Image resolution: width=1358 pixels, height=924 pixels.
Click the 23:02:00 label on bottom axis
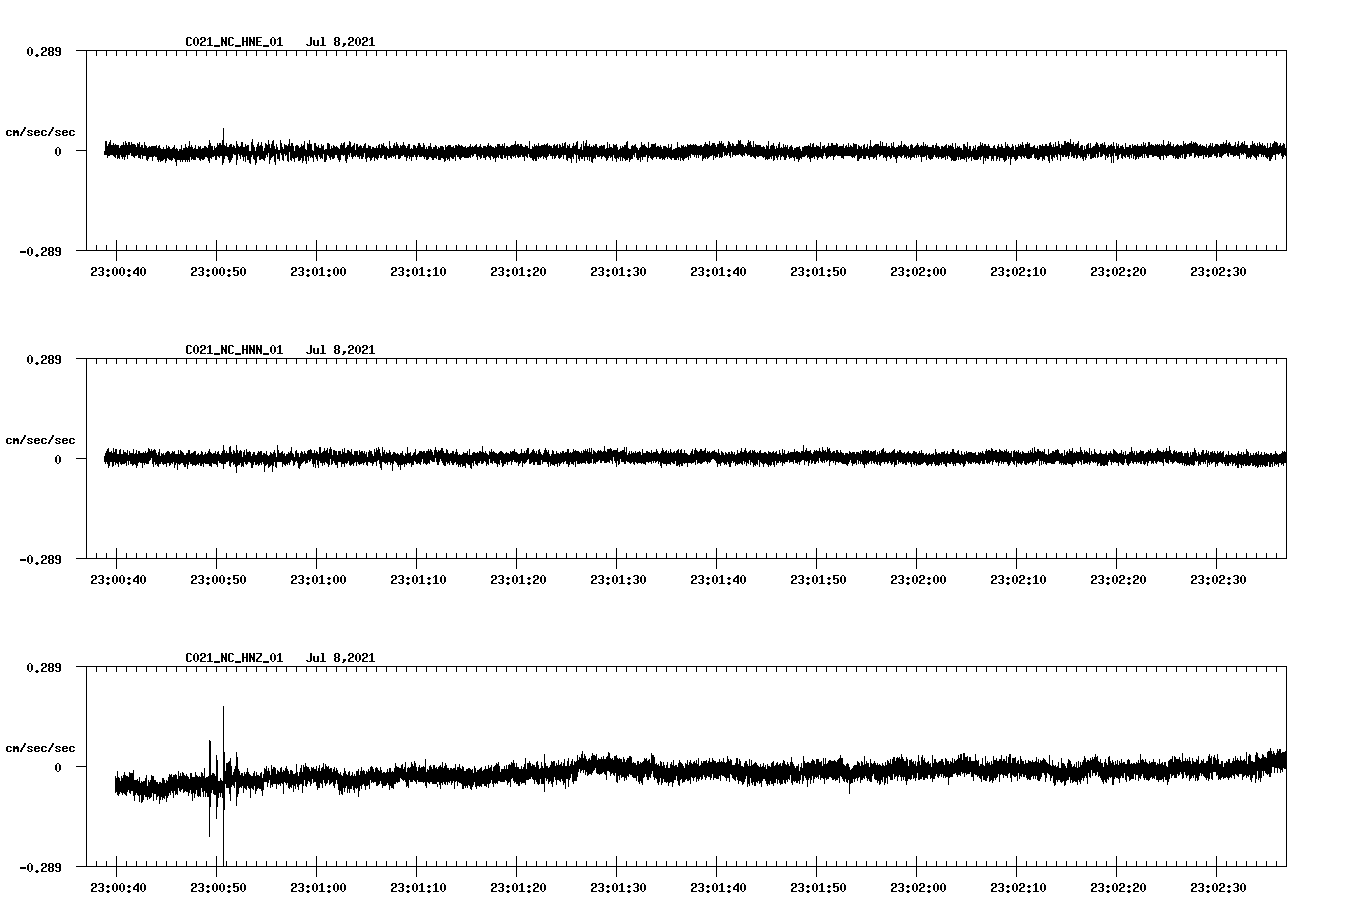(x=918, y=886)
